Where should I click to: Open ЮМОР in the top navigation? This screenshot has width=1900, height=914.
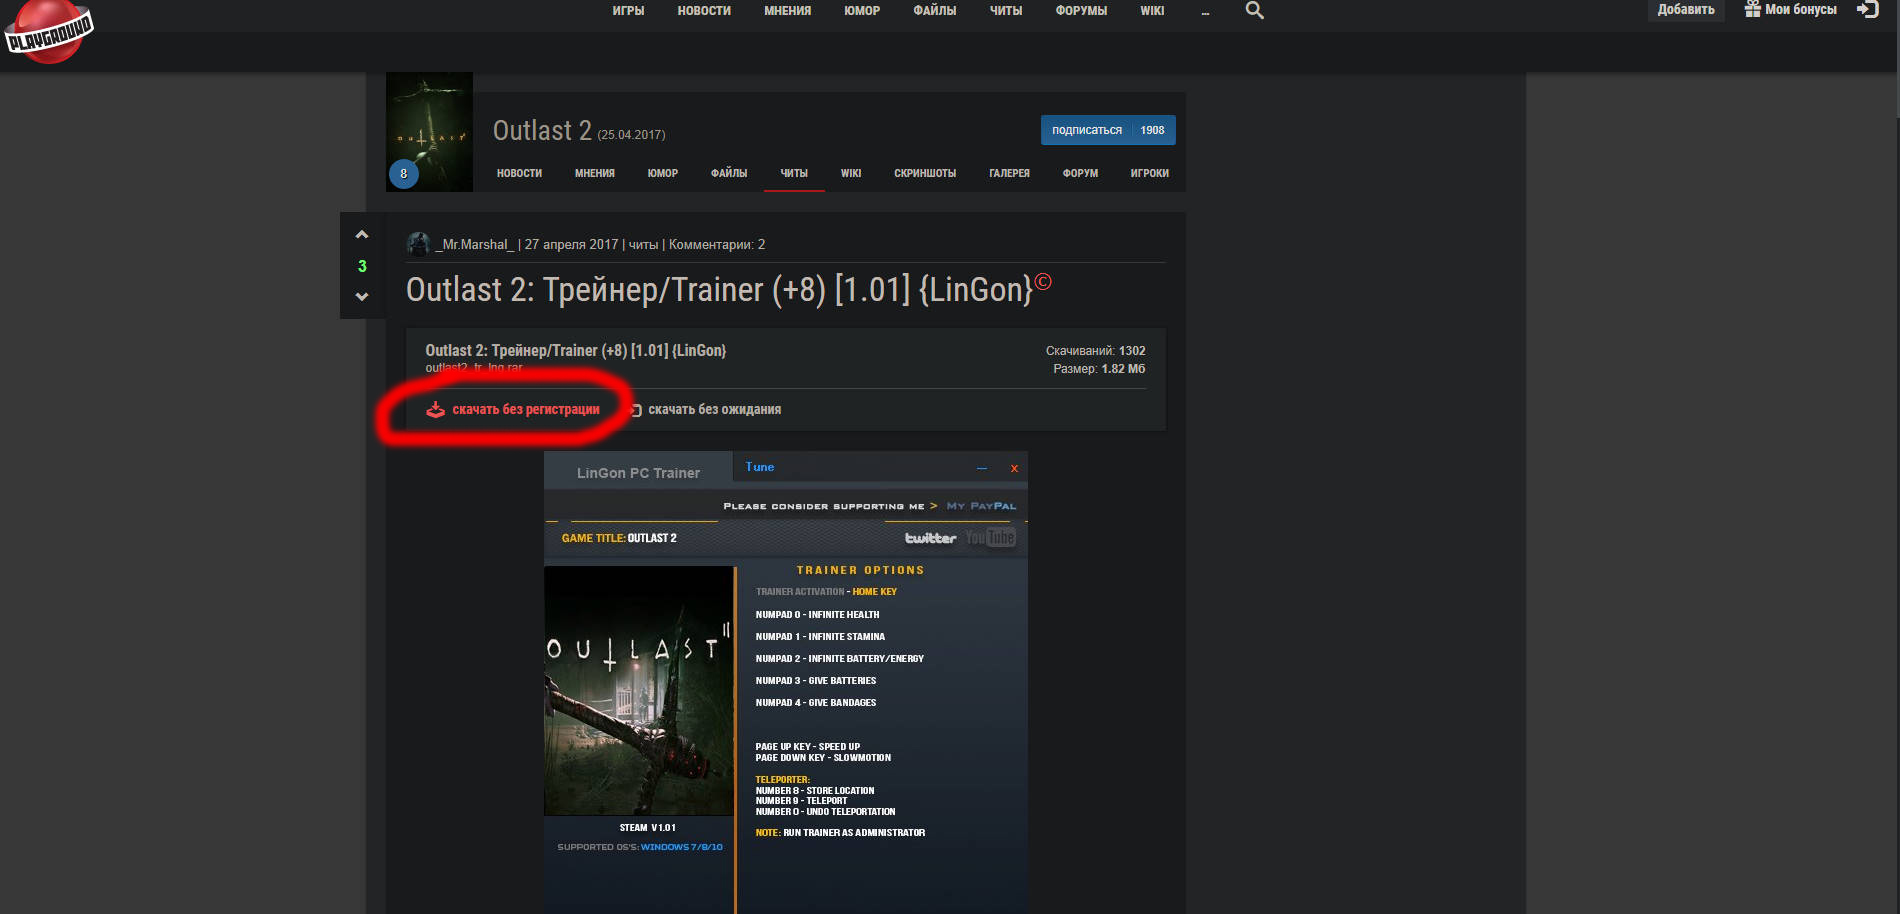click(x=862, y=11)
